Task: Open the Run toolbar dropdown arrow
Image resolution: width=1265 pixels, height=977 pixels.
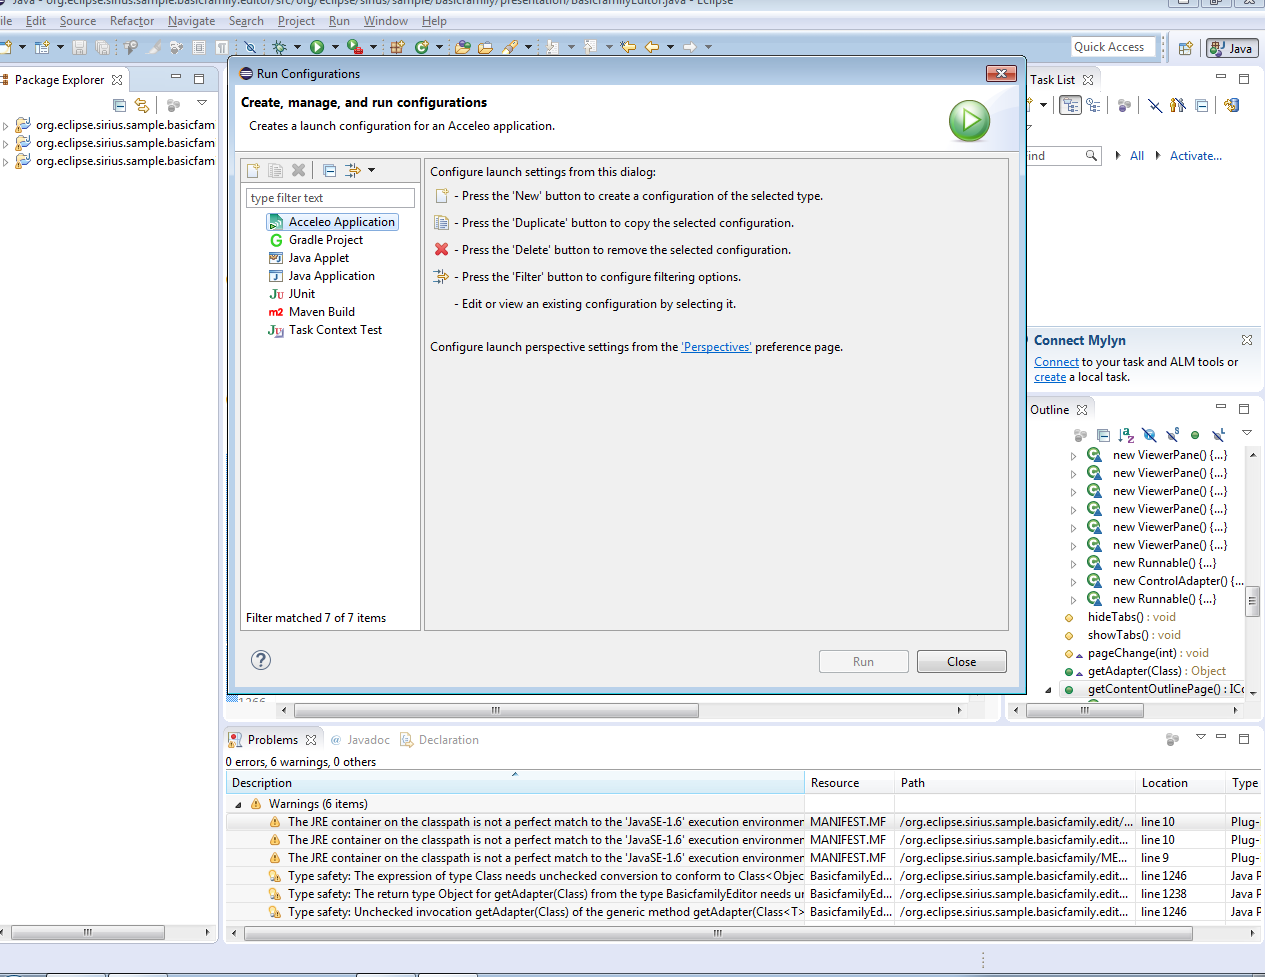Action: (335, 47)
